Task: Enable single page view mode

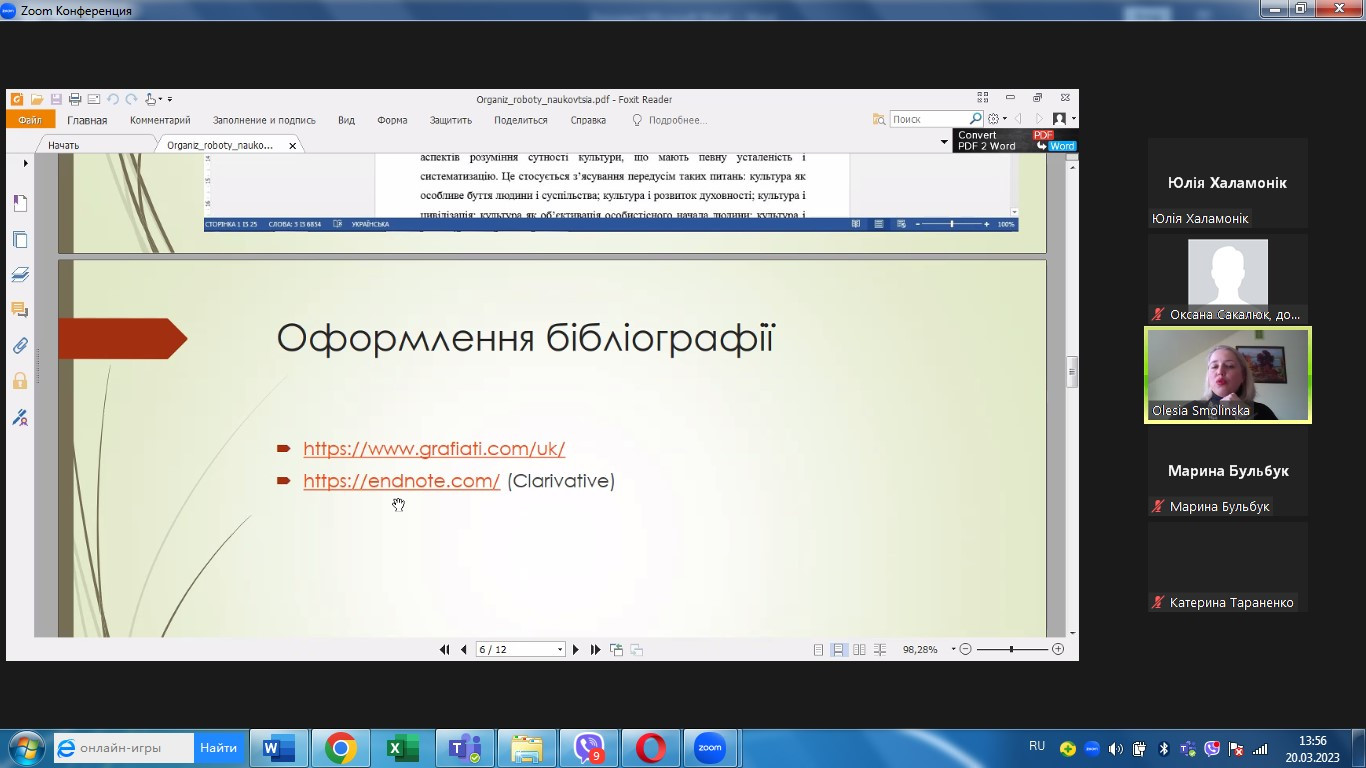Action: pyautogui.click(x=819, y=650)
